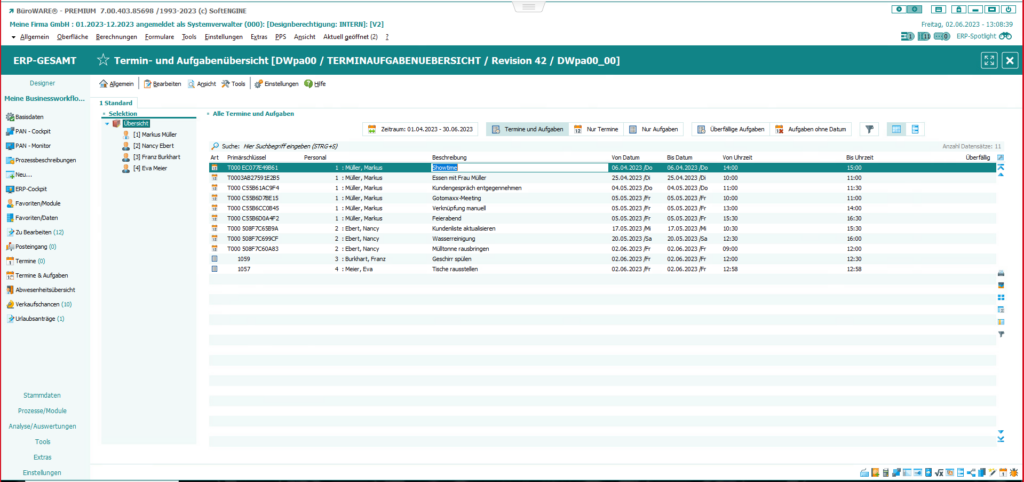Screen dimensions: 1024x482
Task: Toggle Termine und Aufgaben filter
Action: (527, 129)
